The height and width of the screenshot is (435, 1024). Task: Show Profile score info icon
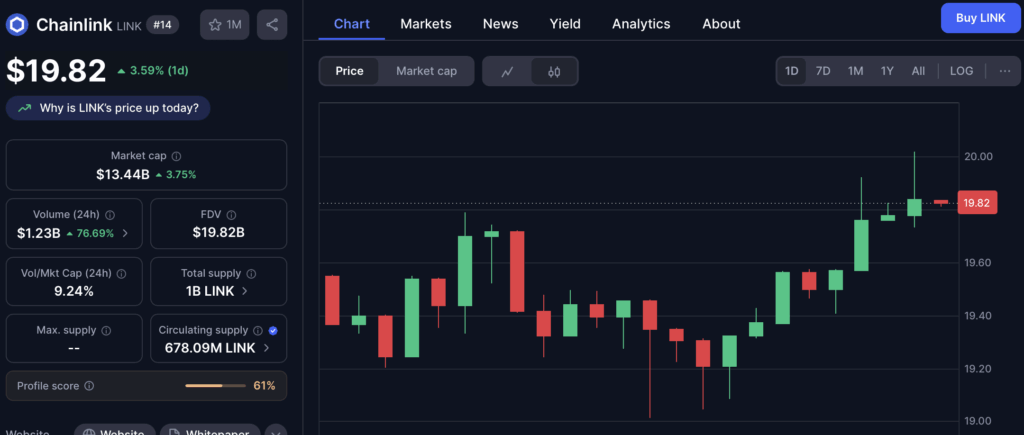(x=89, y=386)
